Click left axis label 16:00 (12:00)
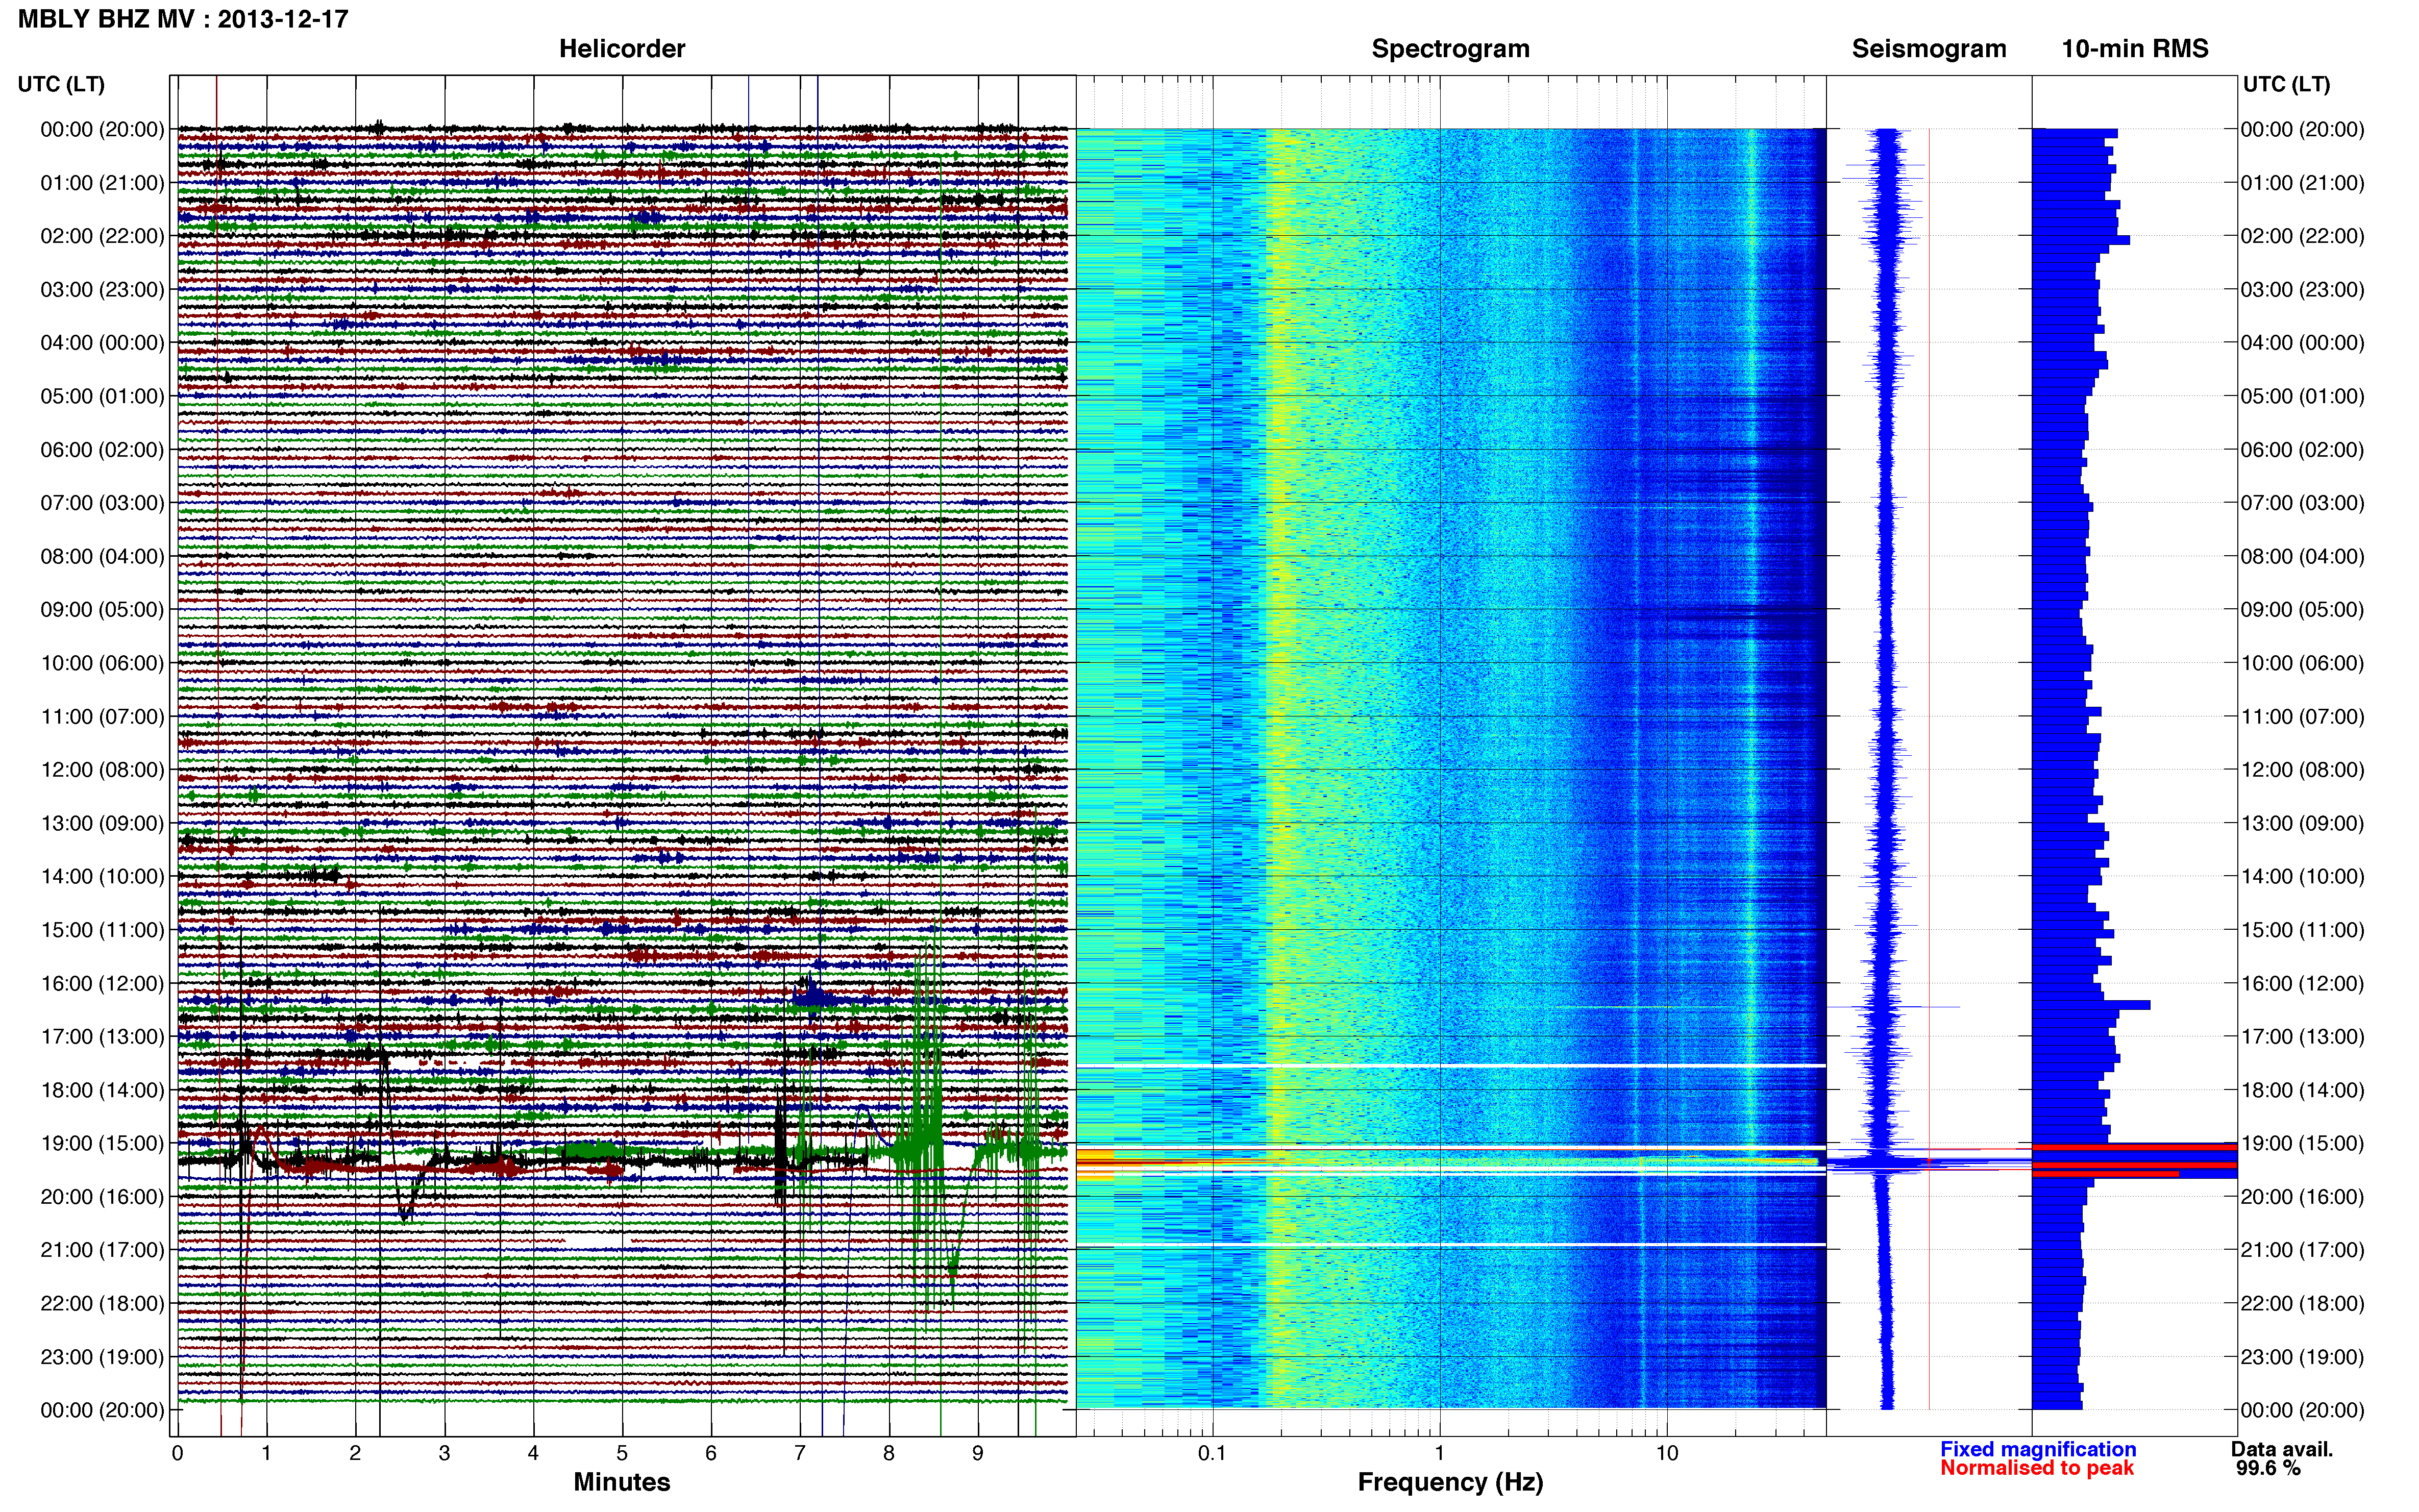2419x1512 pixels. (x=102, y=983)
